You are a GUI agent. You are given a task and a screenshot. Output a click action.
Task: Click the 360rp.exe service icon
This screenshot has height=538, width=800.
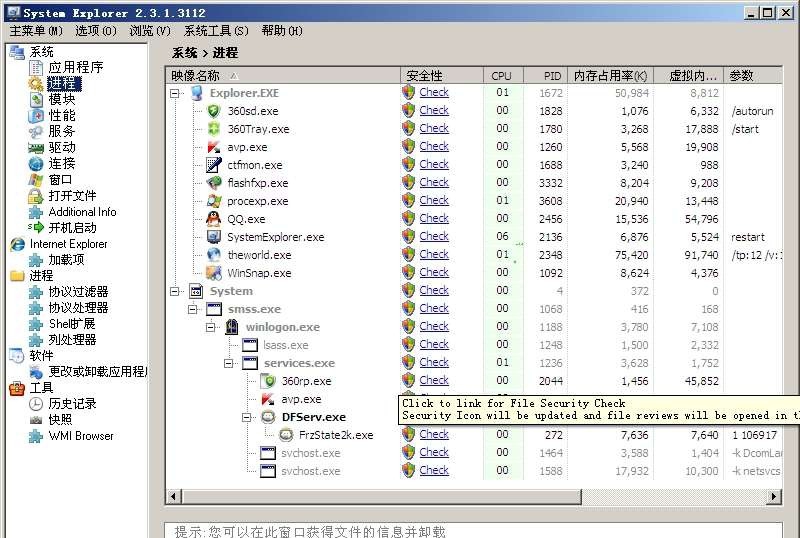tap(267, 381)
